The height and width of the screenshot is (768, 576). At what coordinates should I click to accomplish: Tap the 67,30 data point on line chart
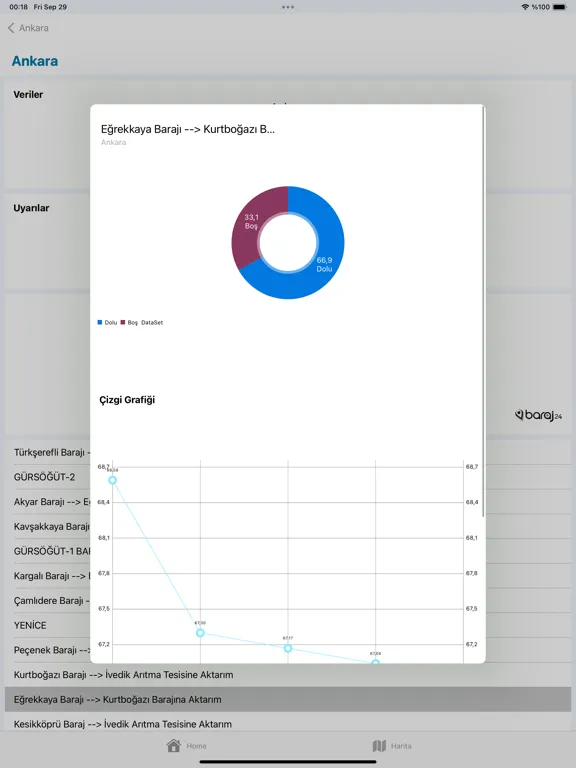click(x=200, y=633)
